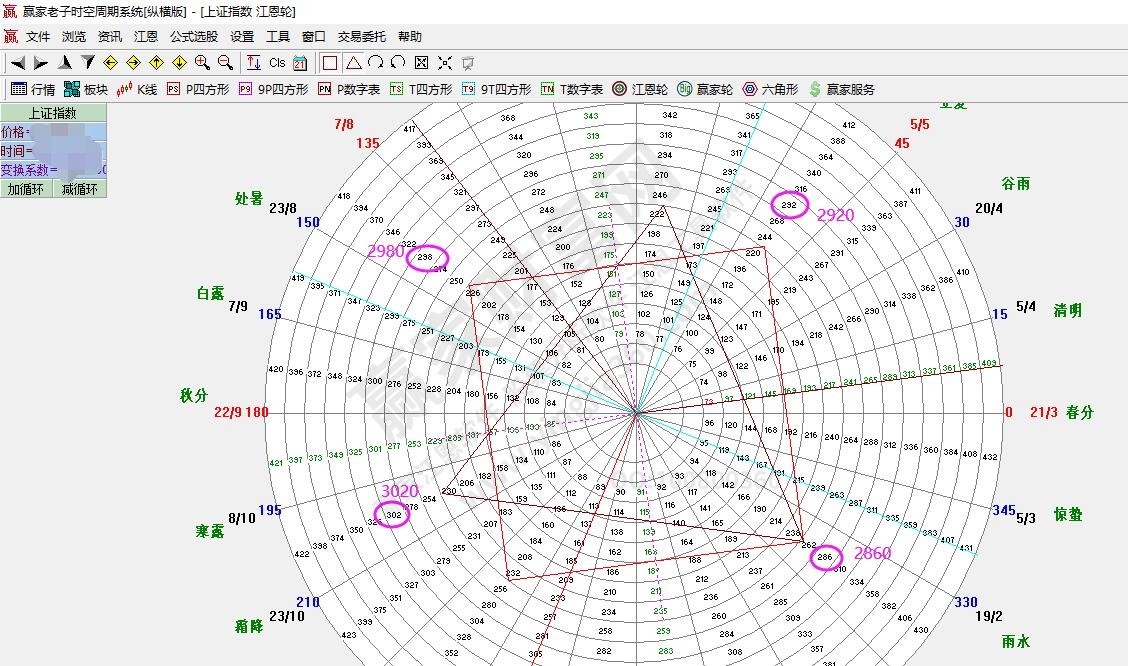Open the 公式选股 menu
The height and width of the screenshot is (666, 1128).
click(193, 36)
